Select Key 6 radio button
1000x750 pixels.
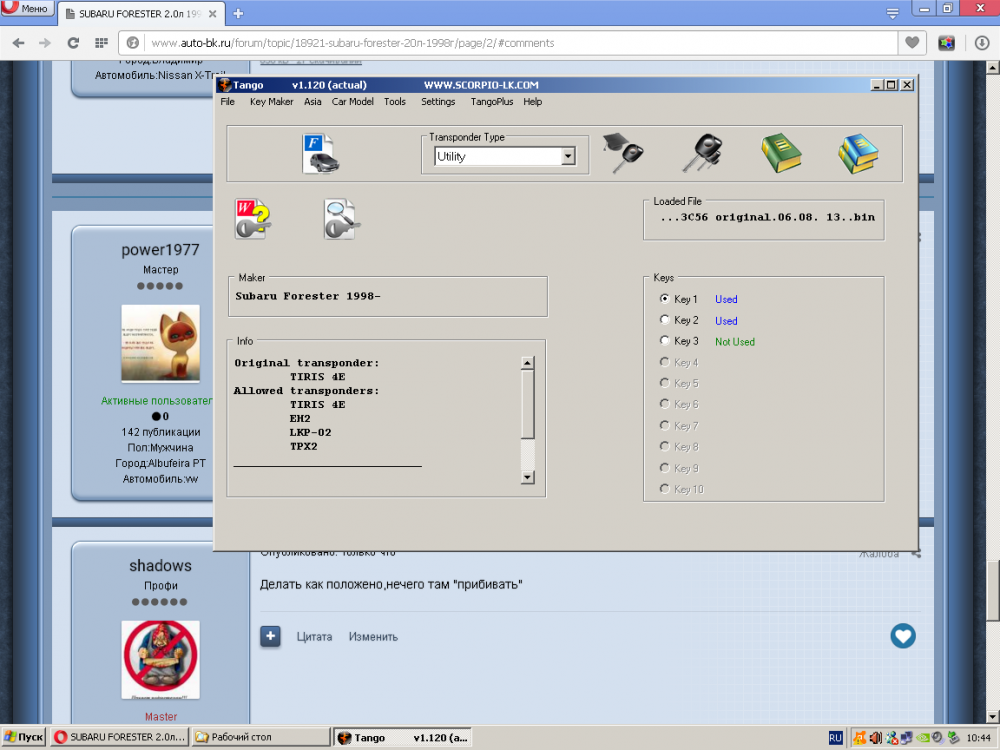[x=665, y=404]
